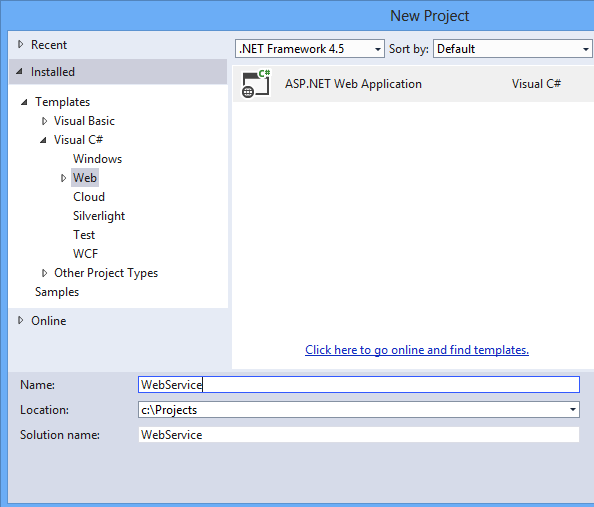Click into the Solution name field
This screenshot has width=594, height=507.
pyautogui.click(x=359, y=435)
